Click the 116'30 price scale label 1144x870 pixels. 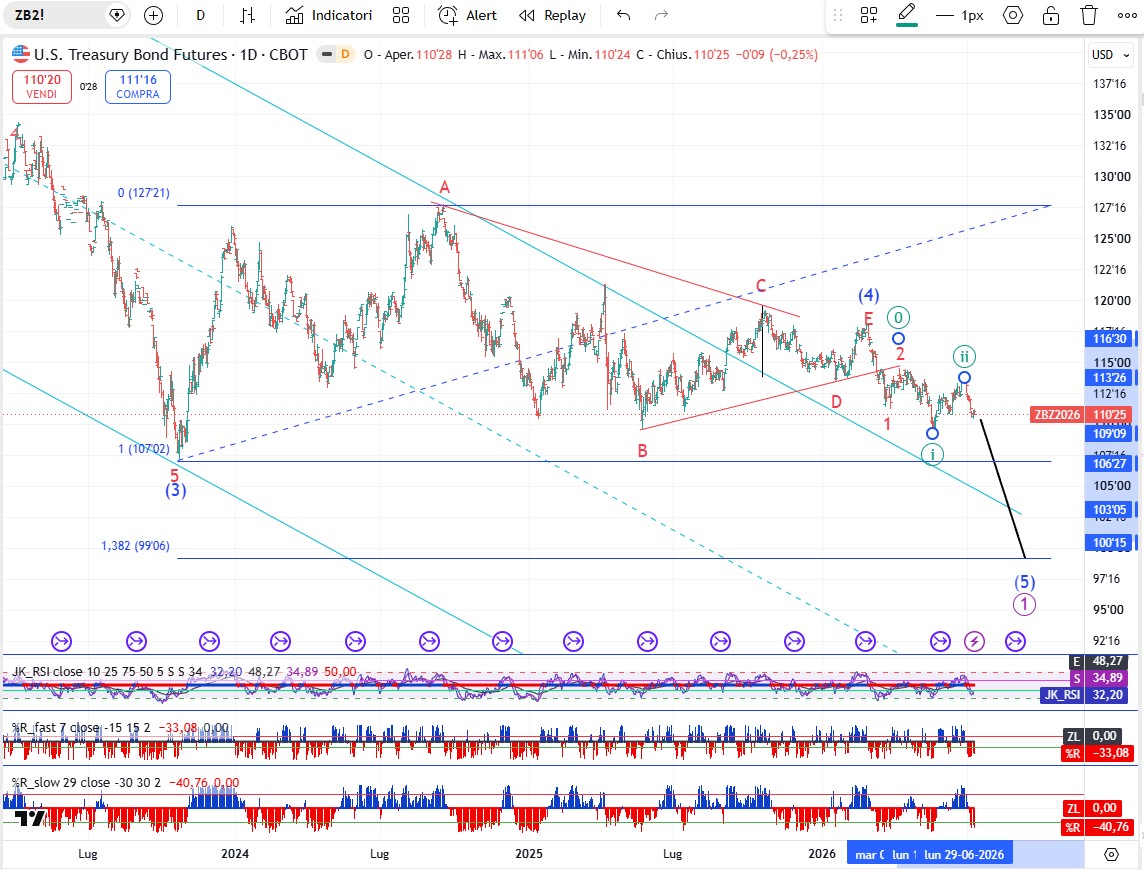(x=1110, y=339)
